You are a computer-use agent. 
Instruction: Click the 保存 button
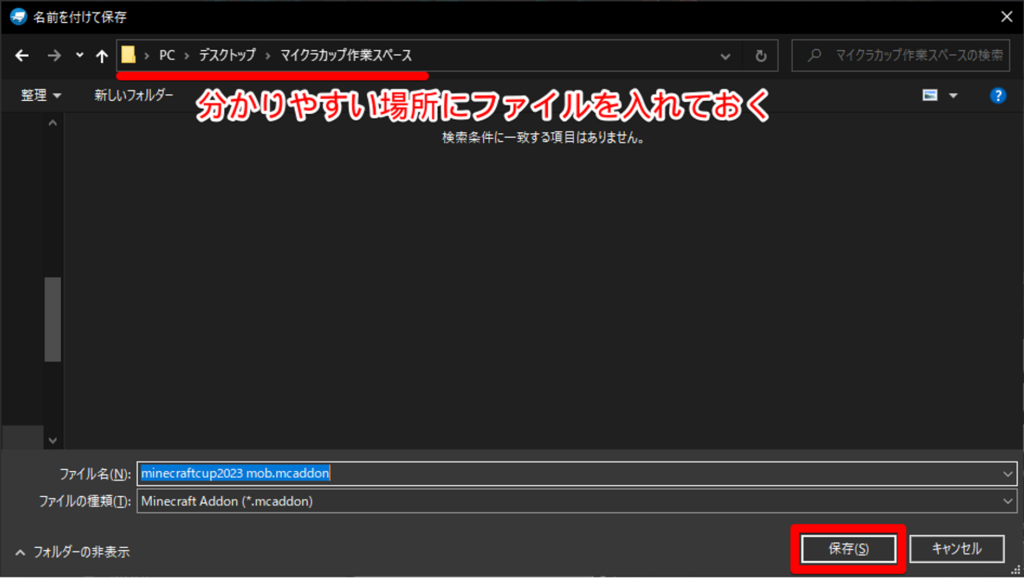click(x=848, y=549)
